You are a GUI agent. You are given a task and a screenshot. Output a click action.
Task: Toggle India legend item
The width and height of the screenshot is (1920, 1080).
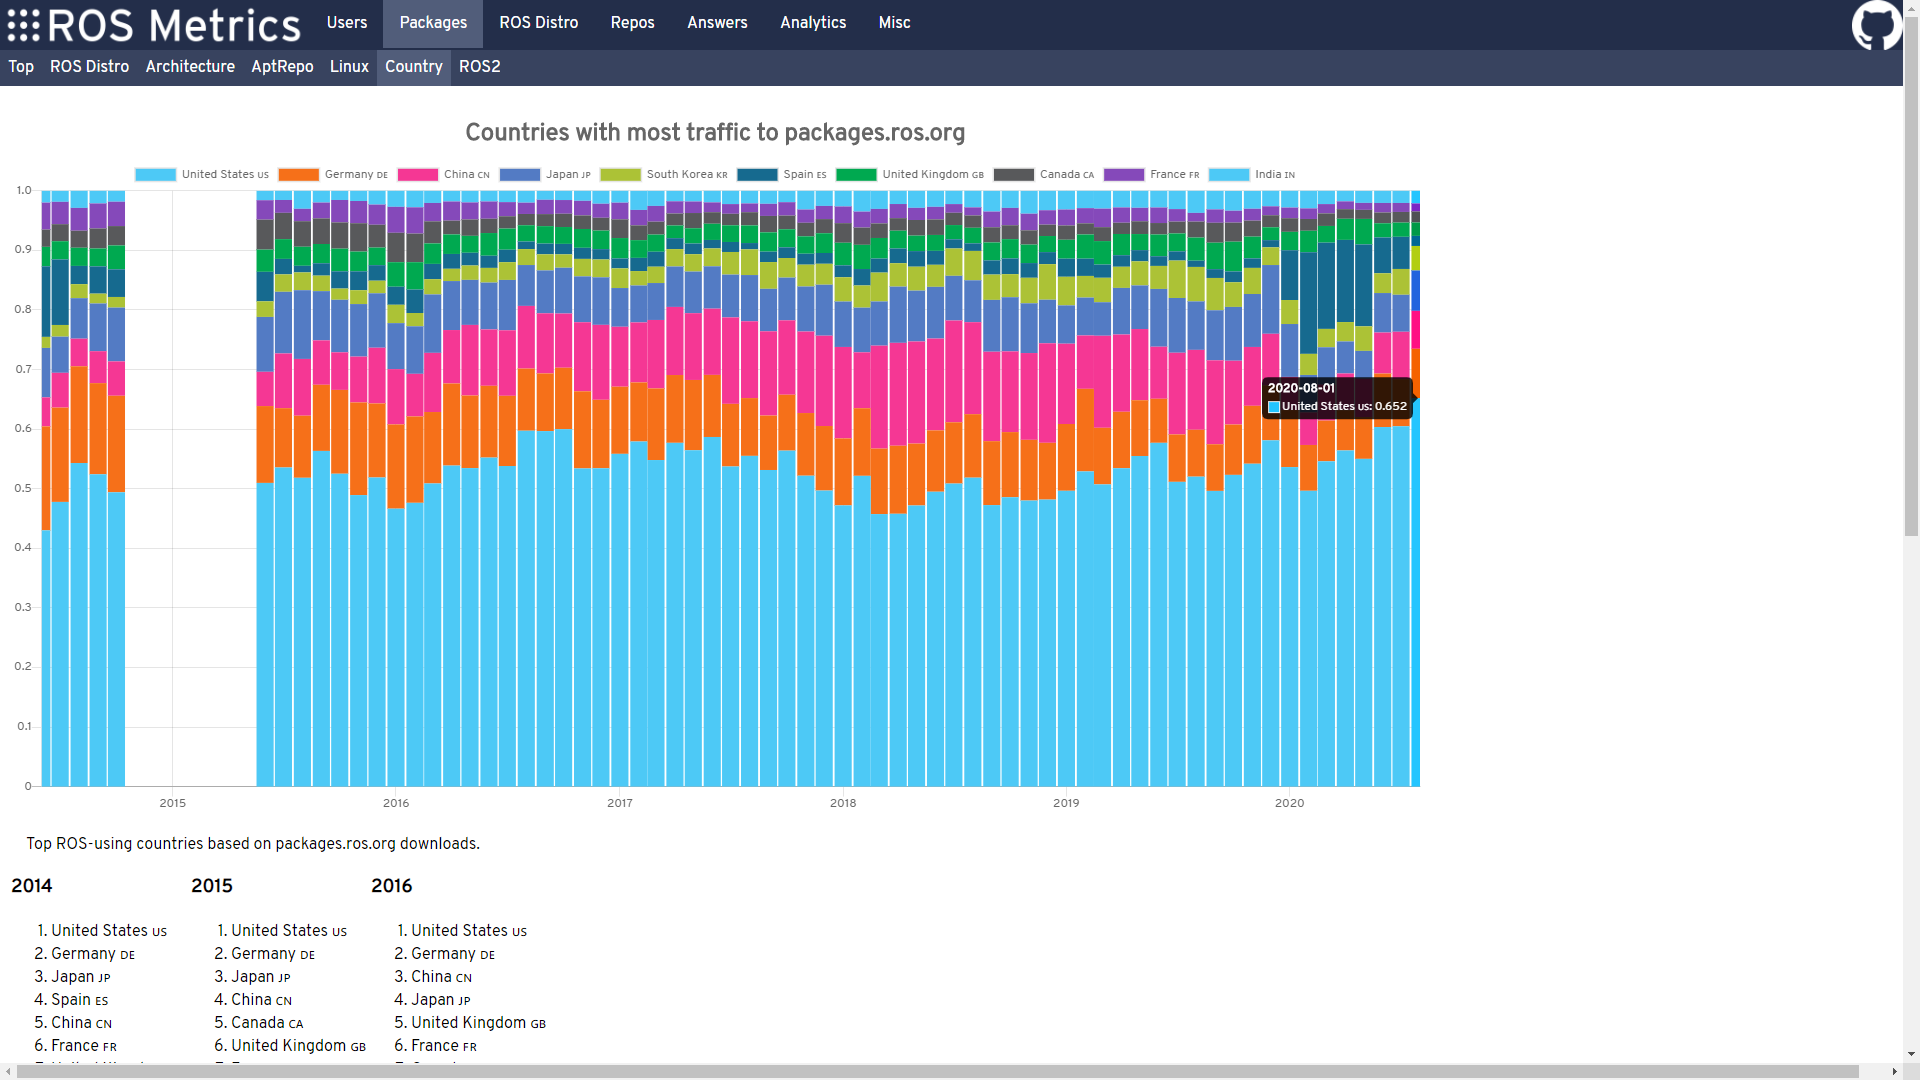click(x=1228, y=175)
